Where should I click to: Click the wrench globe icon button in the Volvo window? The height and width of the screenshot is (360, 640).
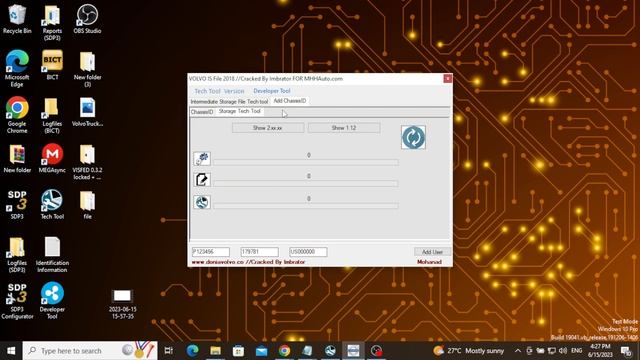(x=202, y=202)
